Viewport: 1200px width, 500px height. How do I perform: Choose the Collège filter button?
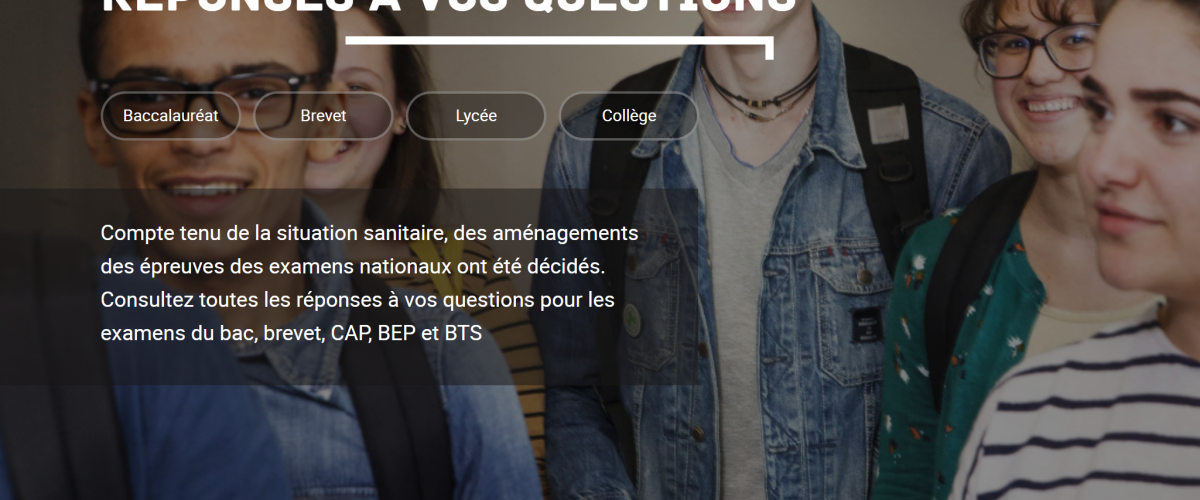[629, 116]
